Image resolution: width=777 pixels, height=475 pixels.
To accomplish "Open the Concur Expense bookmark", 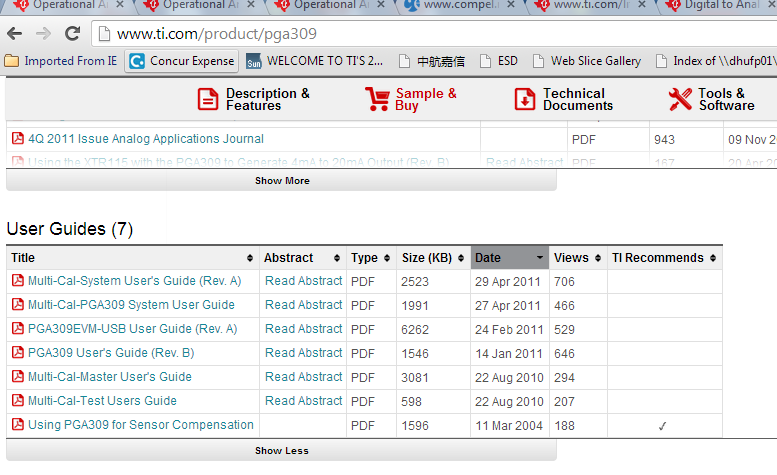I will pos(181,61).
